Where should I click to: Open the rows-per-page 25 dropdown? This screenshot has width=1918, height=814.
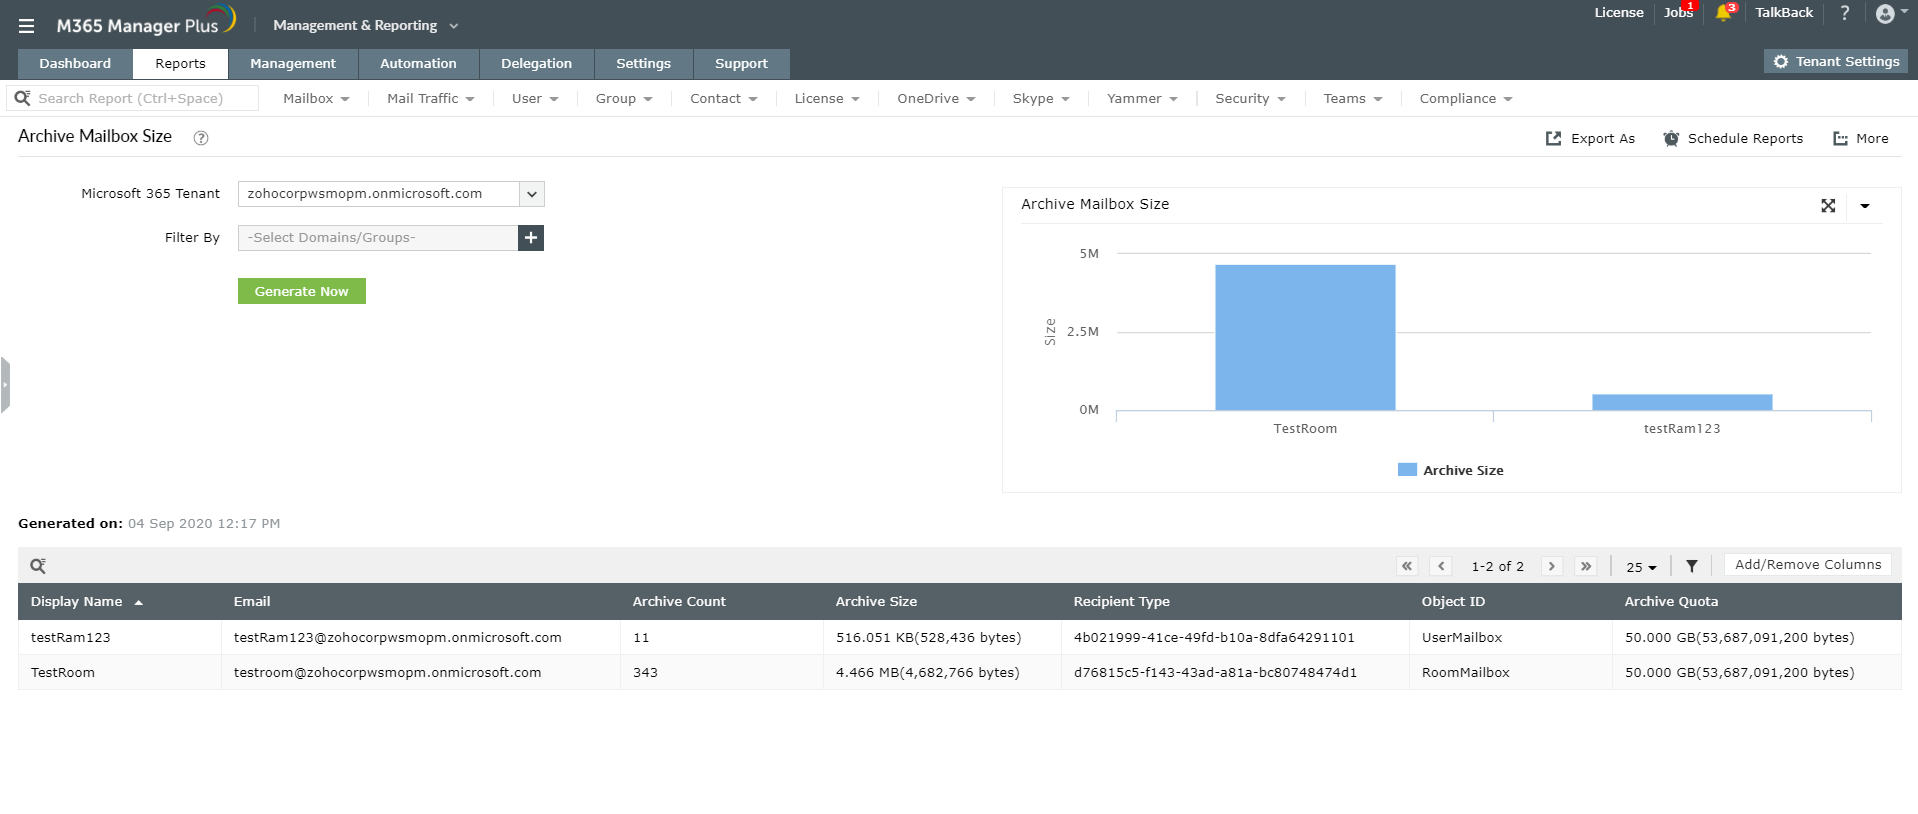tap(1641, 567)
